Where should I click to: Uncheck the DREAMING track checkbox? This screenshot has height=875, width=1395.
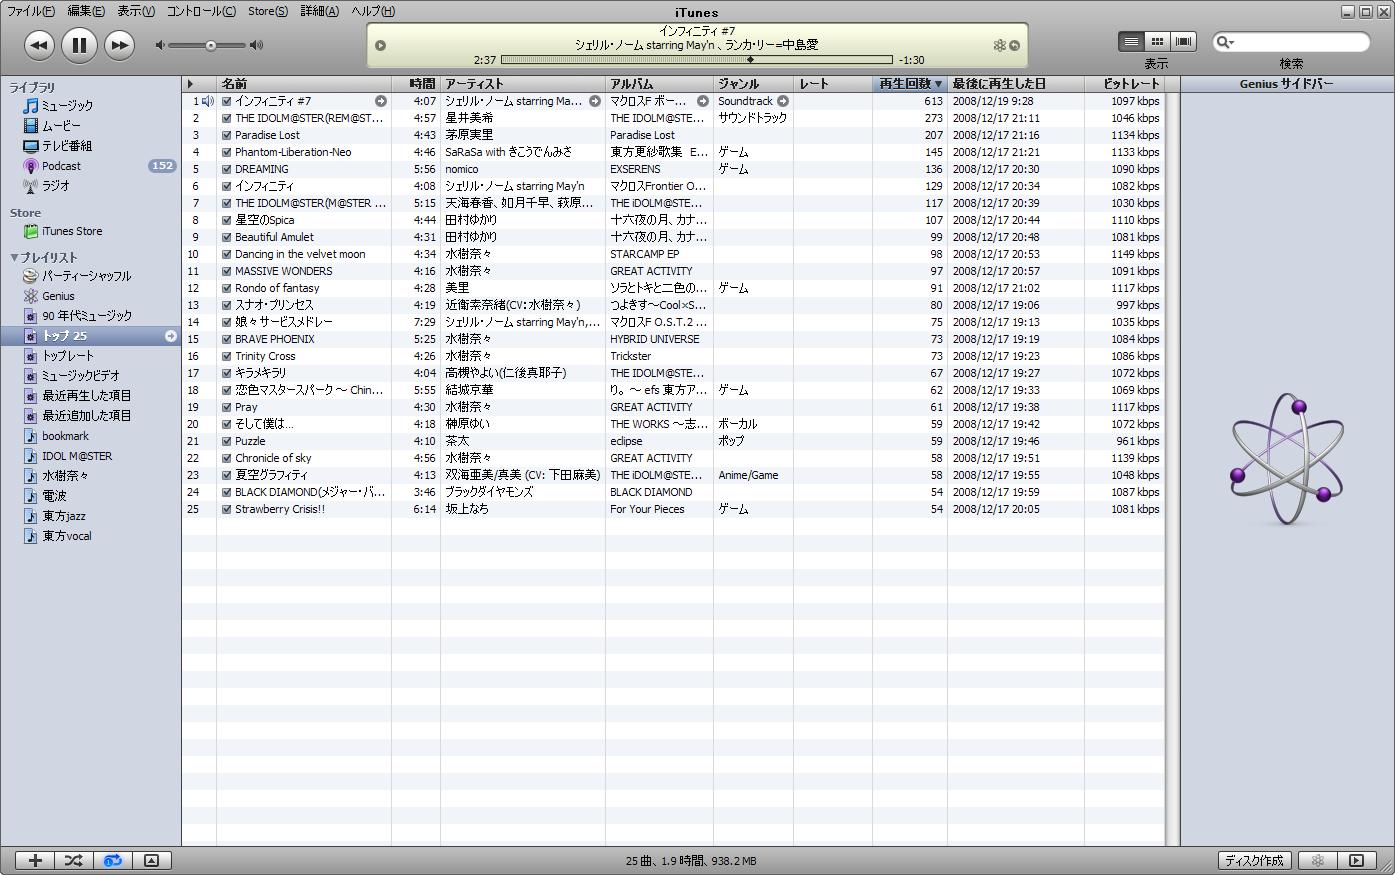coord(227,169)
